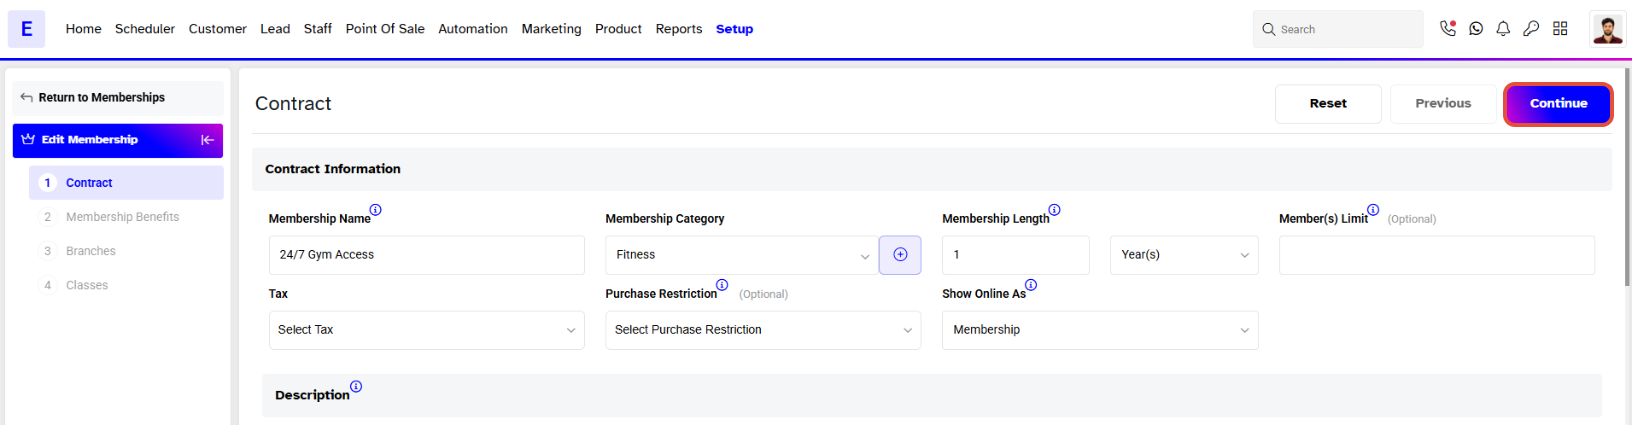Screen dimensions: 1632x425
Task: Add a new membership category
Action: [900, 255]
